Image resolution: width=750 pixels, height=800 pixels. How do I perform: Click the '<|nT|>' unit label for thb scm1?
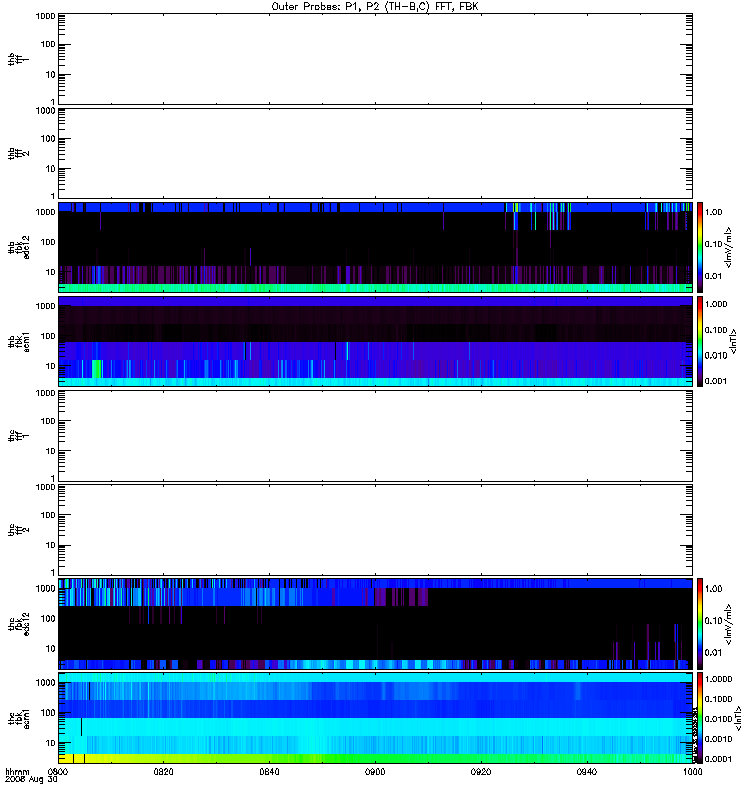click(x=733, y=341)
